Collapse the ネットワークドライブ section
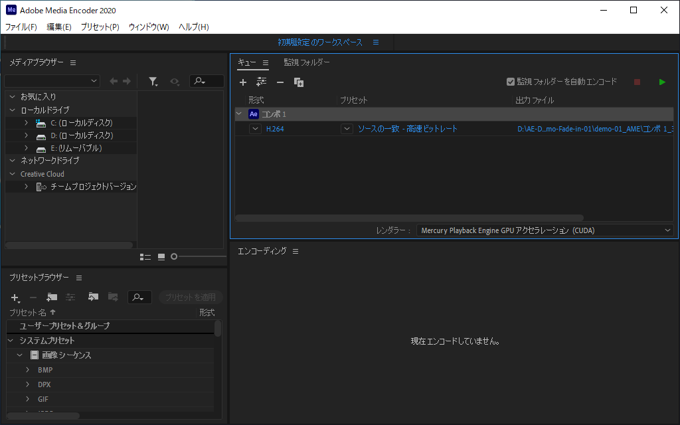 click(12, 160)
